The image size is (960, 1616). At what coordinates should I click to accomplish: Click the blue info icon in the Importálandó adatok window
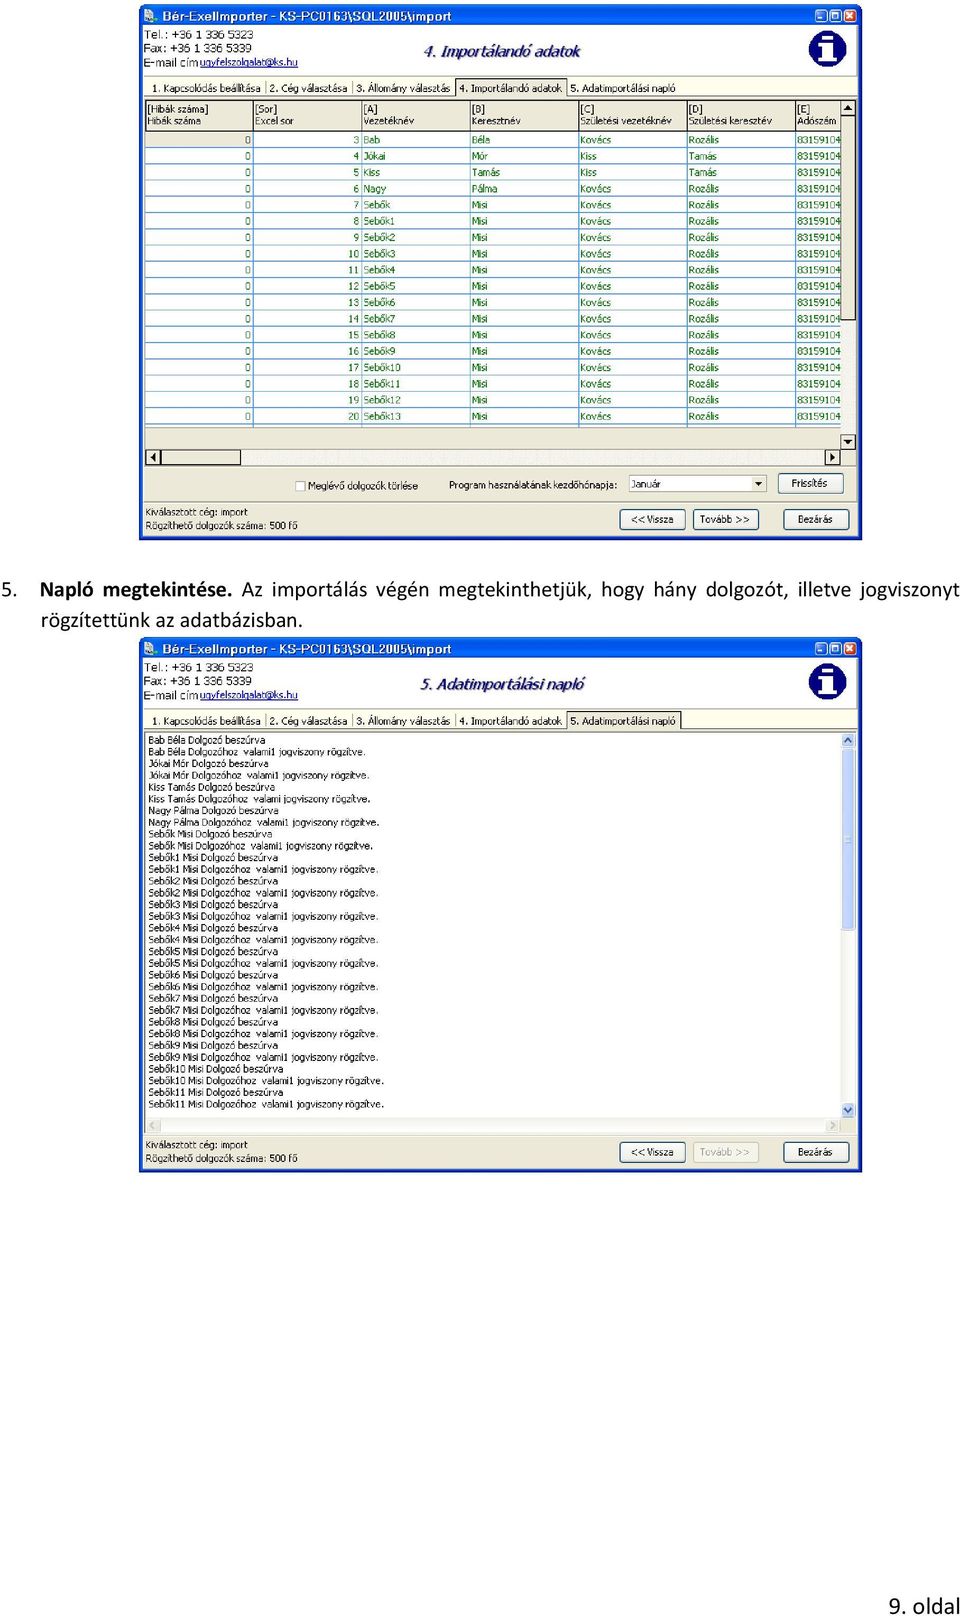click(827, 49)
